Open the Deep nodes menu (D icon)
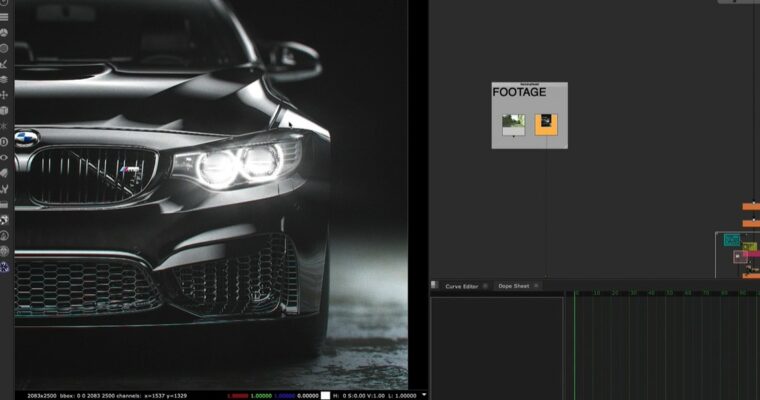This screenshot has width=760, height=400. pyautogui.click(x=4, y=142)
